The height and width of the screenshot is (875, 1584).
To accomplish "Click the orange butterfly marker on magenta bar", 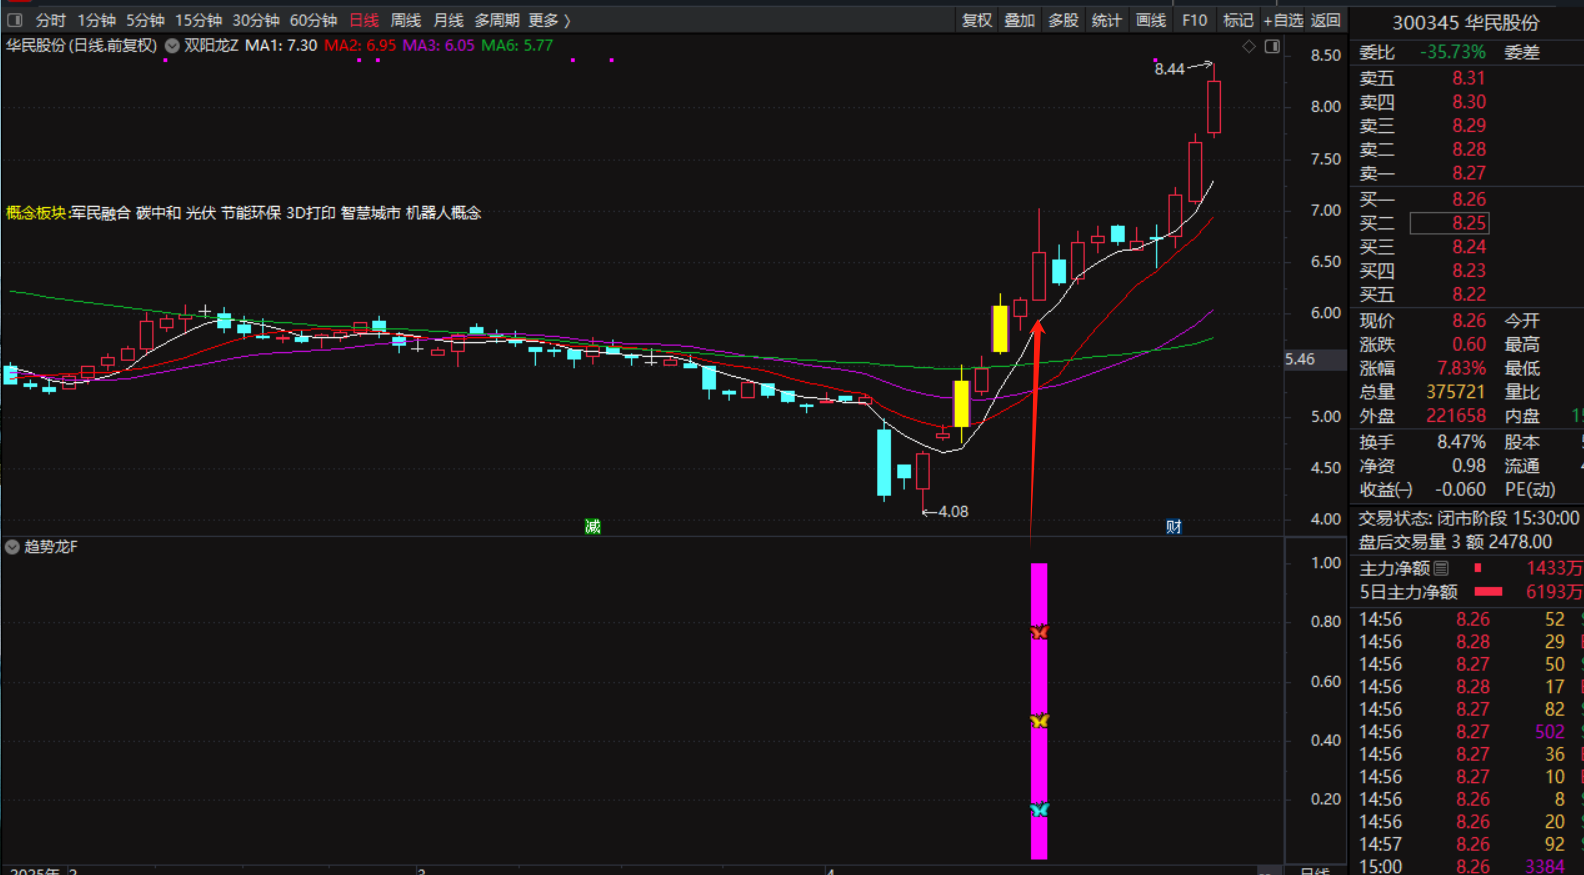I will (1039, 632).
